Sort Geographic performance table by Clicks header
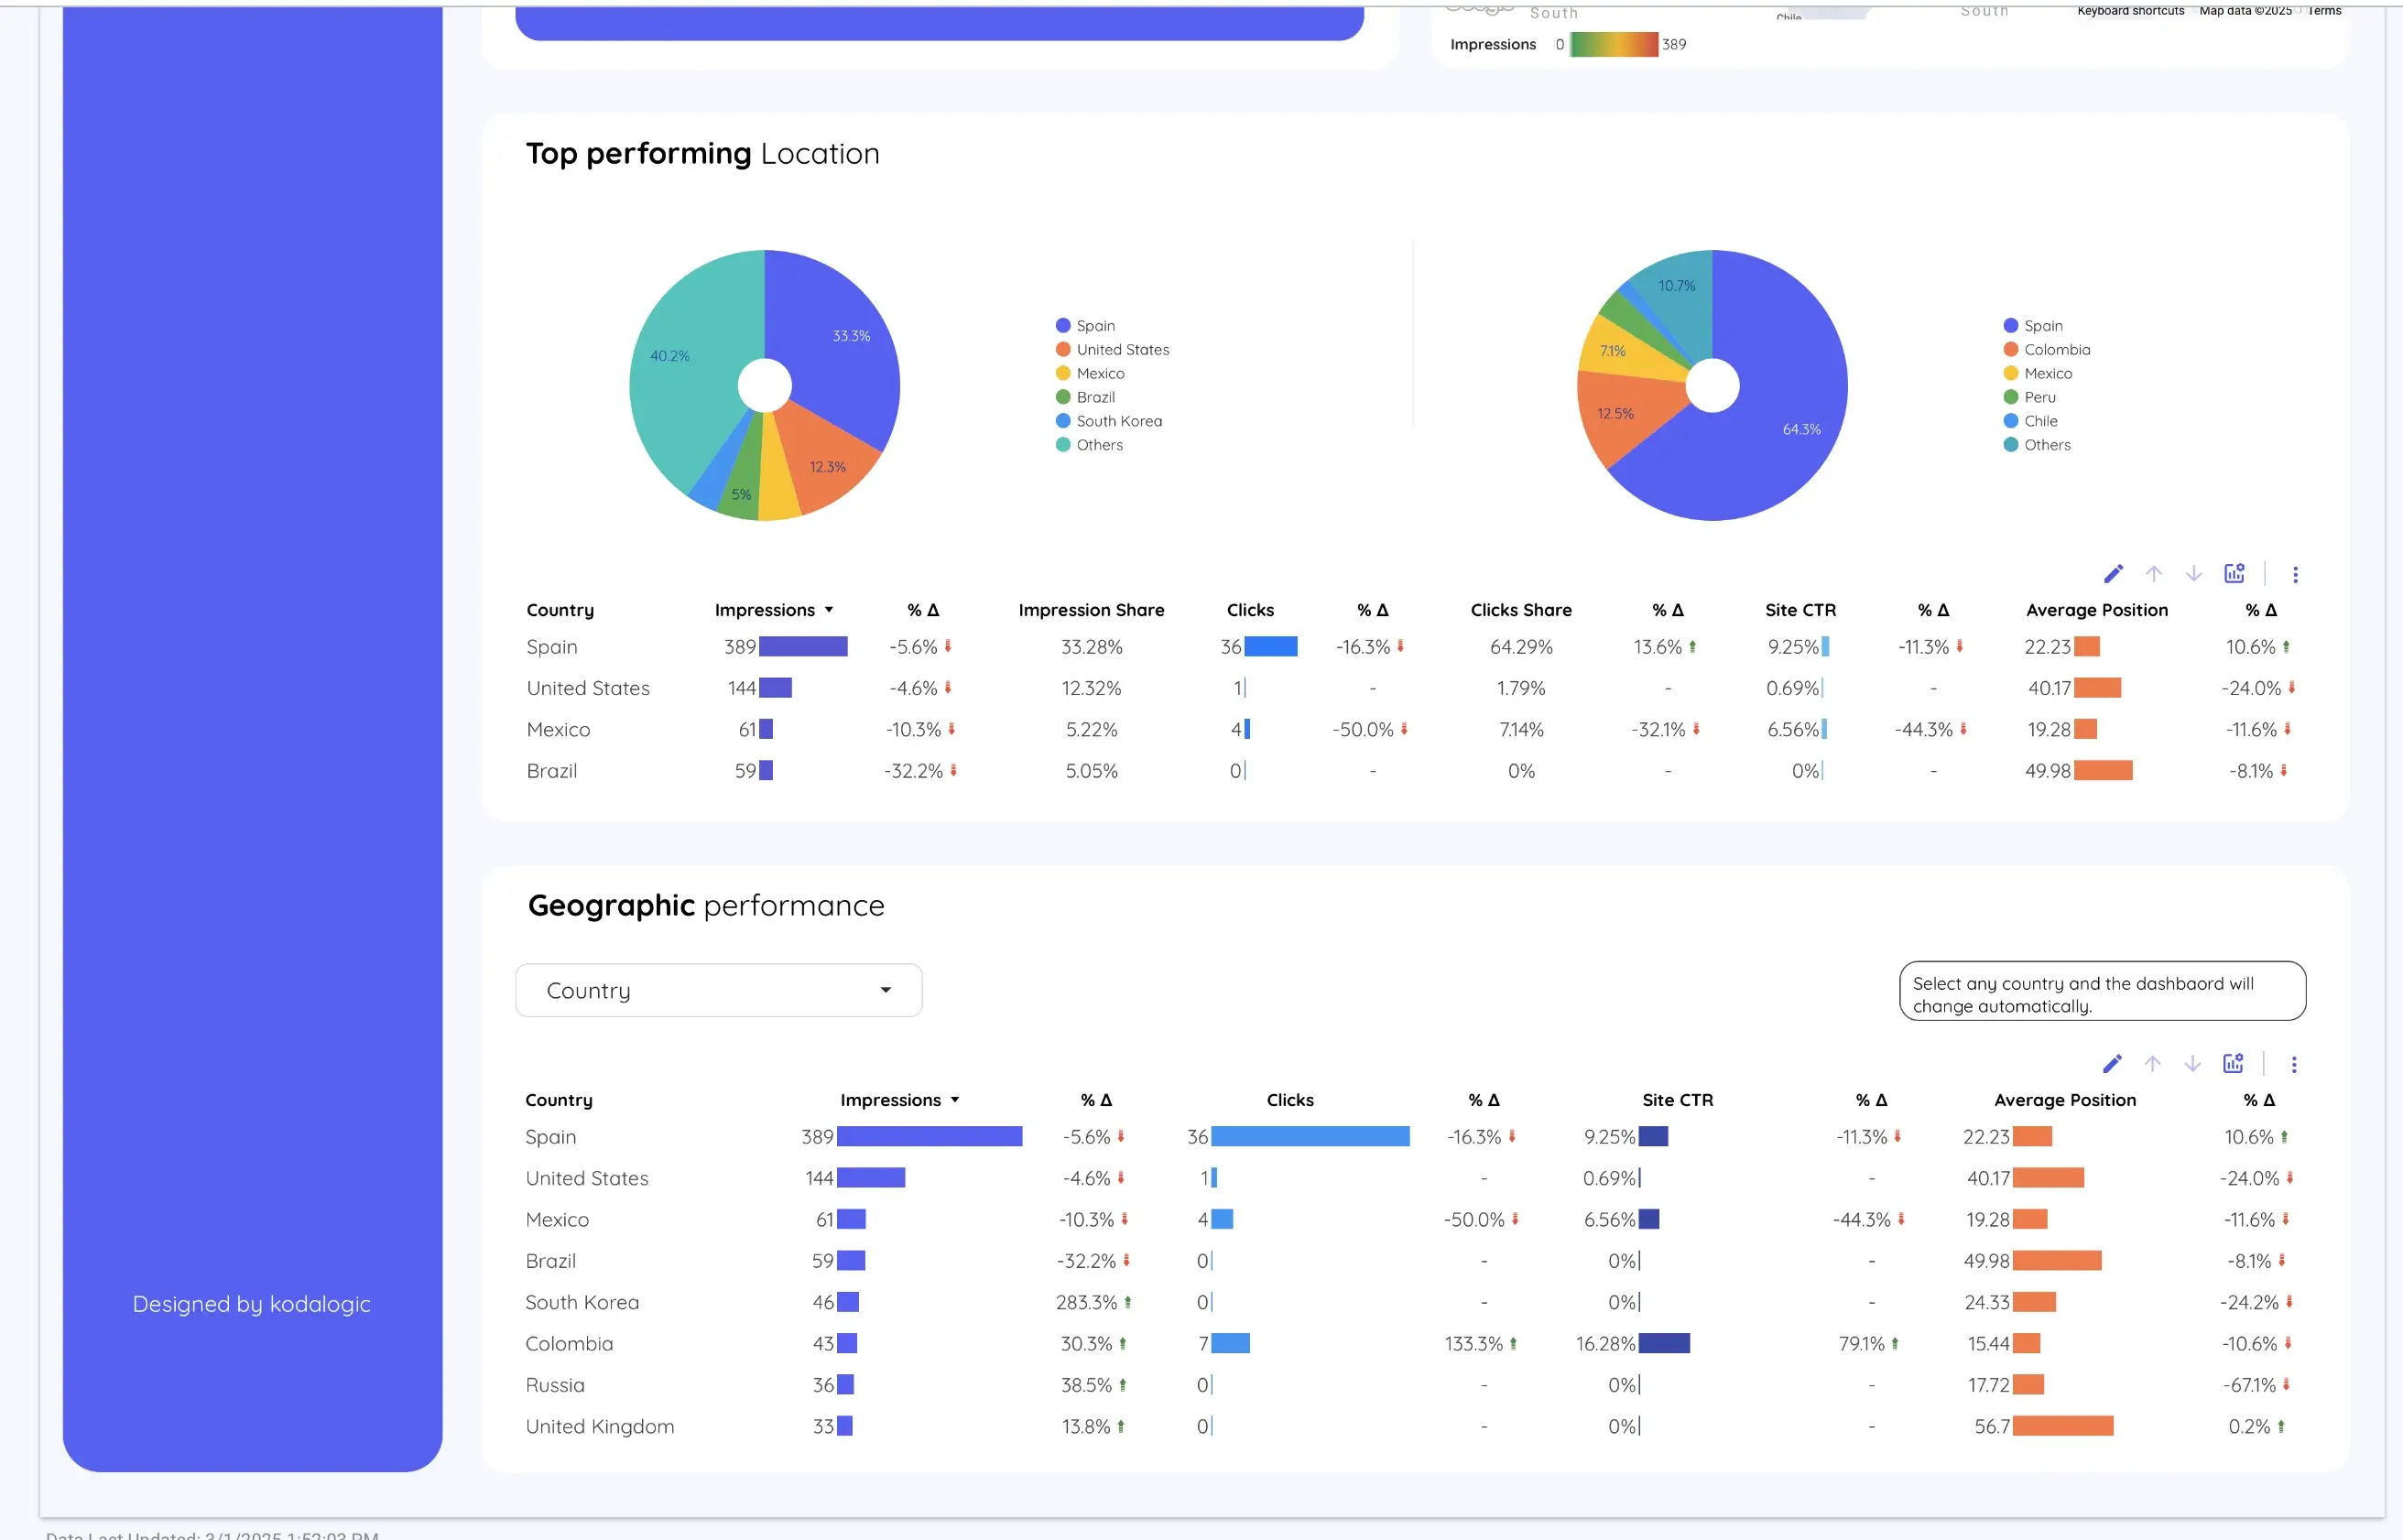2403x1540 pixels. point(1290,1100)
